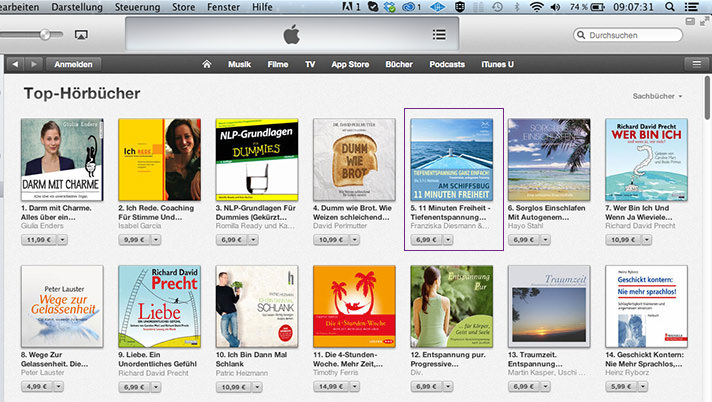Open price arrow for 11 Minuten Freiheit
This screenshot has width=712, height=402.
(448, 239)
